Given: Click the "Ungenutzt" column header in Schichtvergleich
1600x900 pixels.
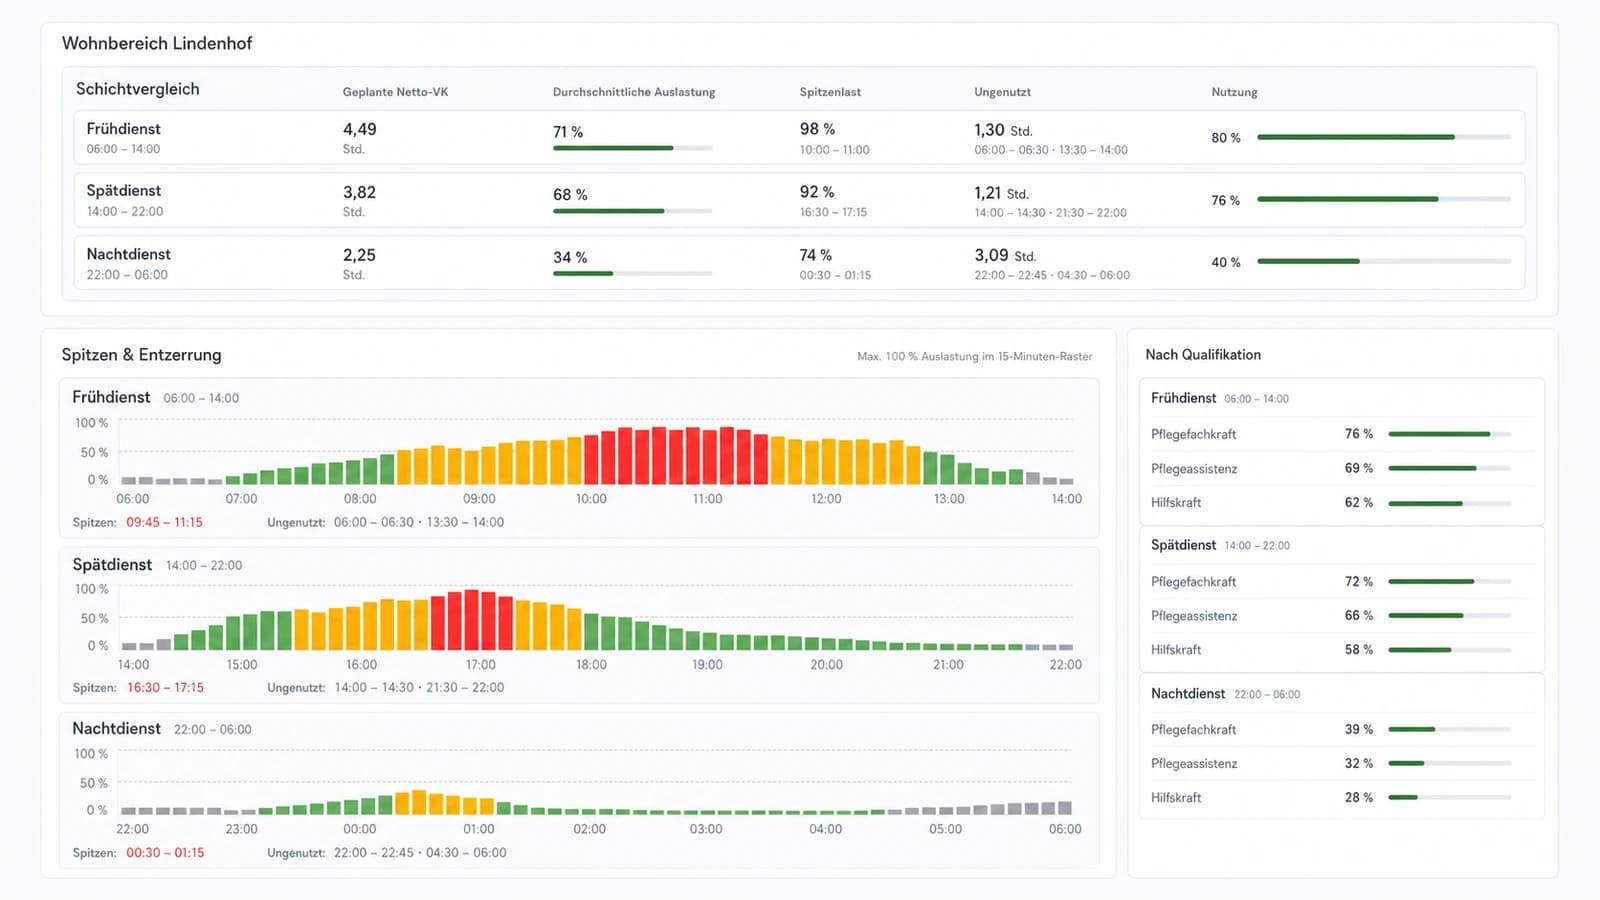Looking at the screenshot, I should click(1002, 92).
